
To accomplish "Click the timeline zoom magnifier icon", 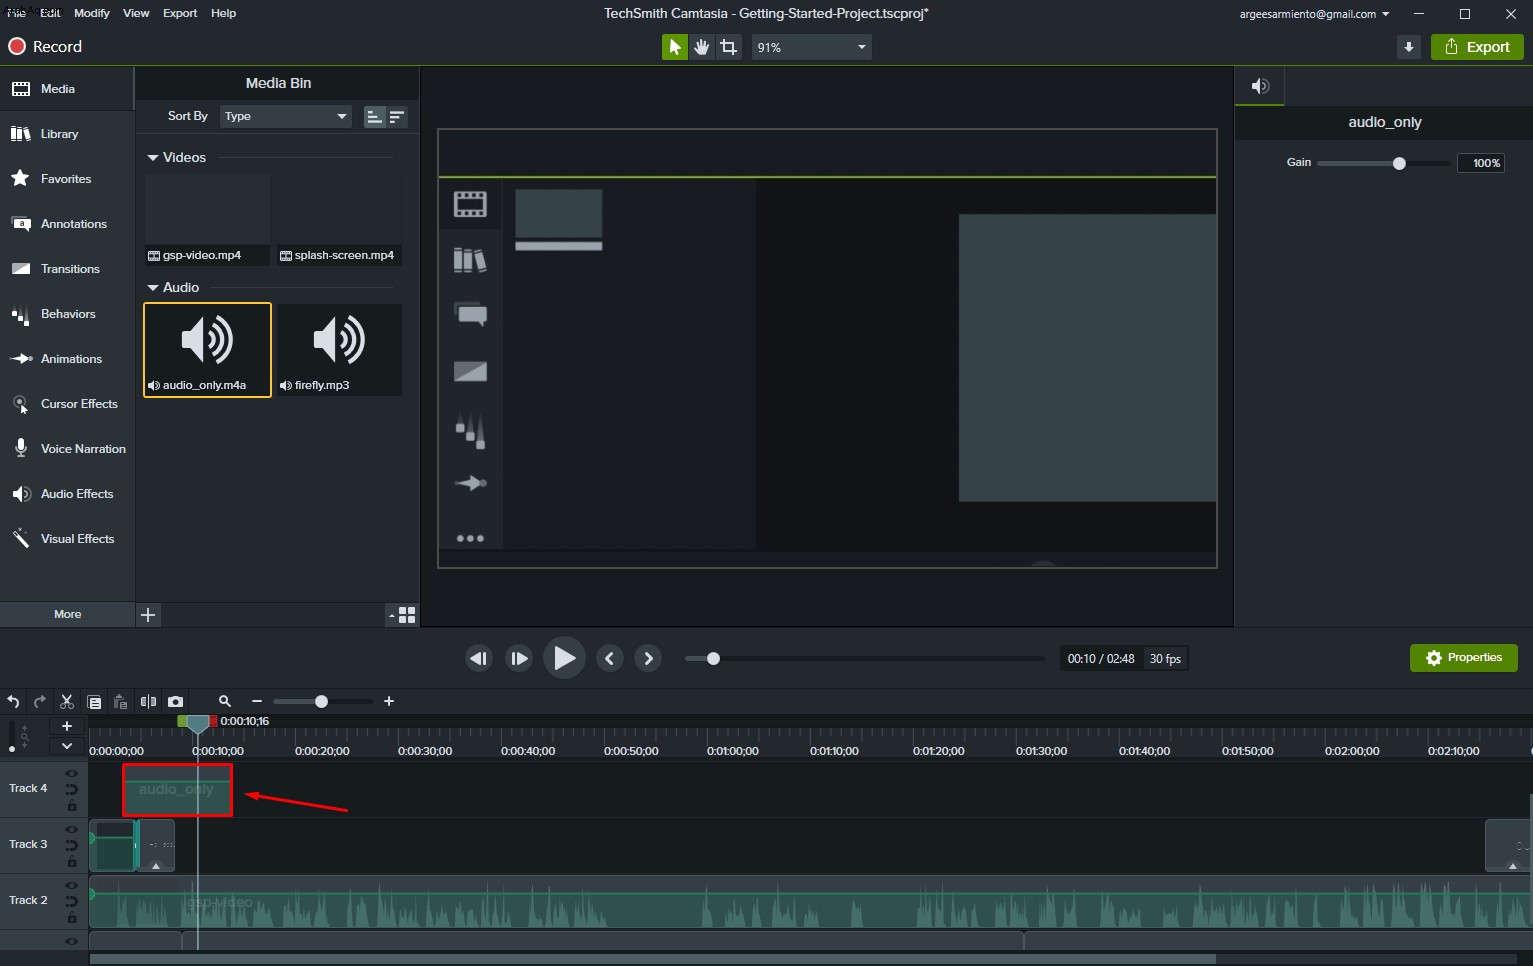I will (x=225, y=702).
